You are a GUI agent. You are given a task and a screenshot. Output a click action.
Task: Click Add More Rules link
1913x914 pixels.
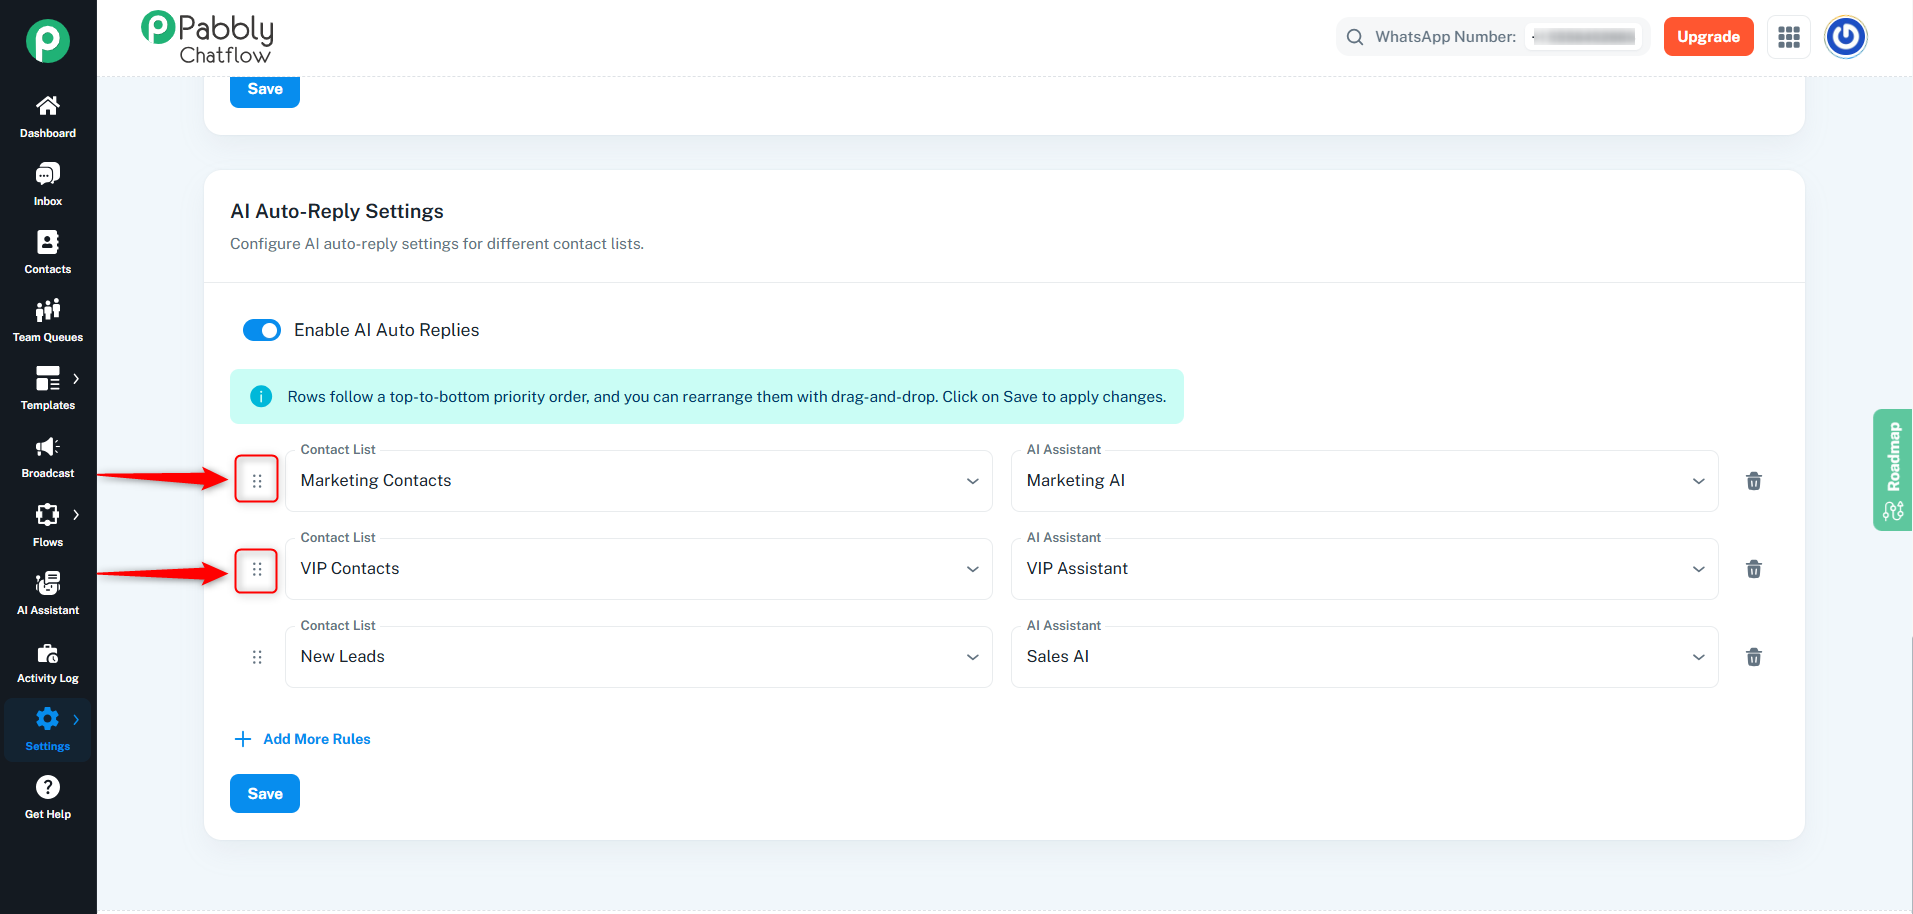tap(303, 739)
